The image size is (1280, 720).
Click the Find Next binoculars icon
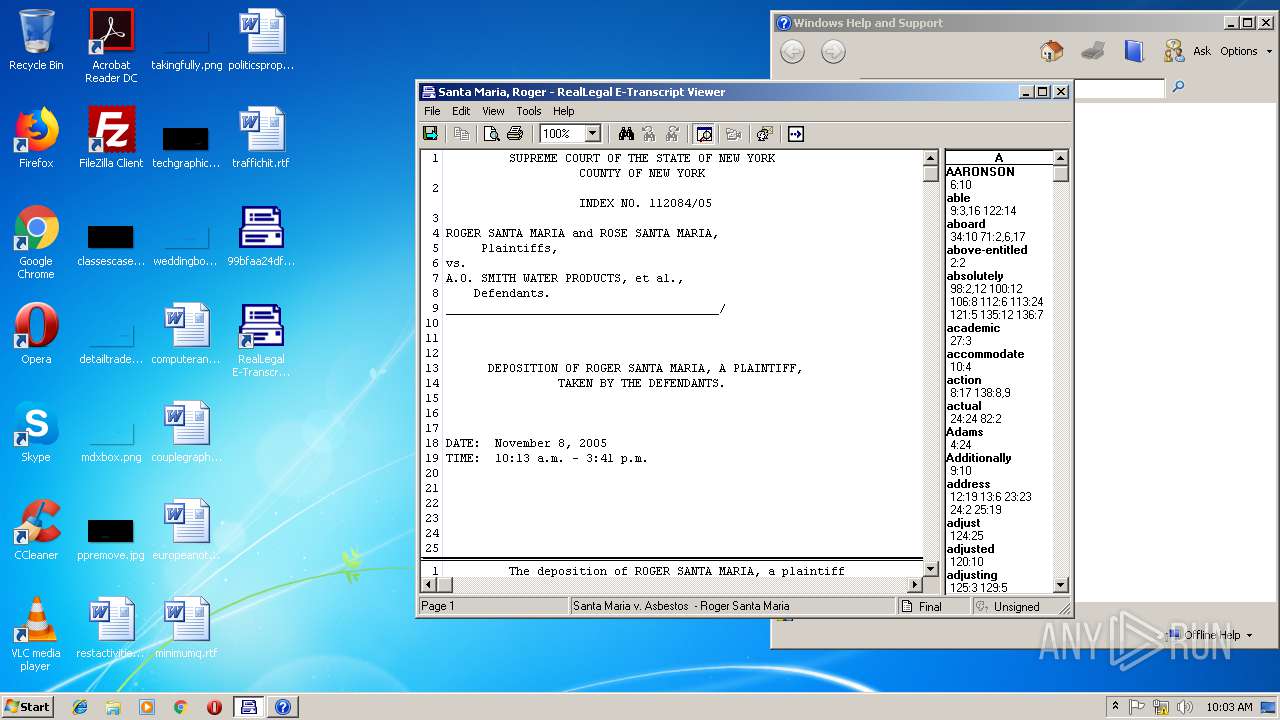[x=672, y=133]
